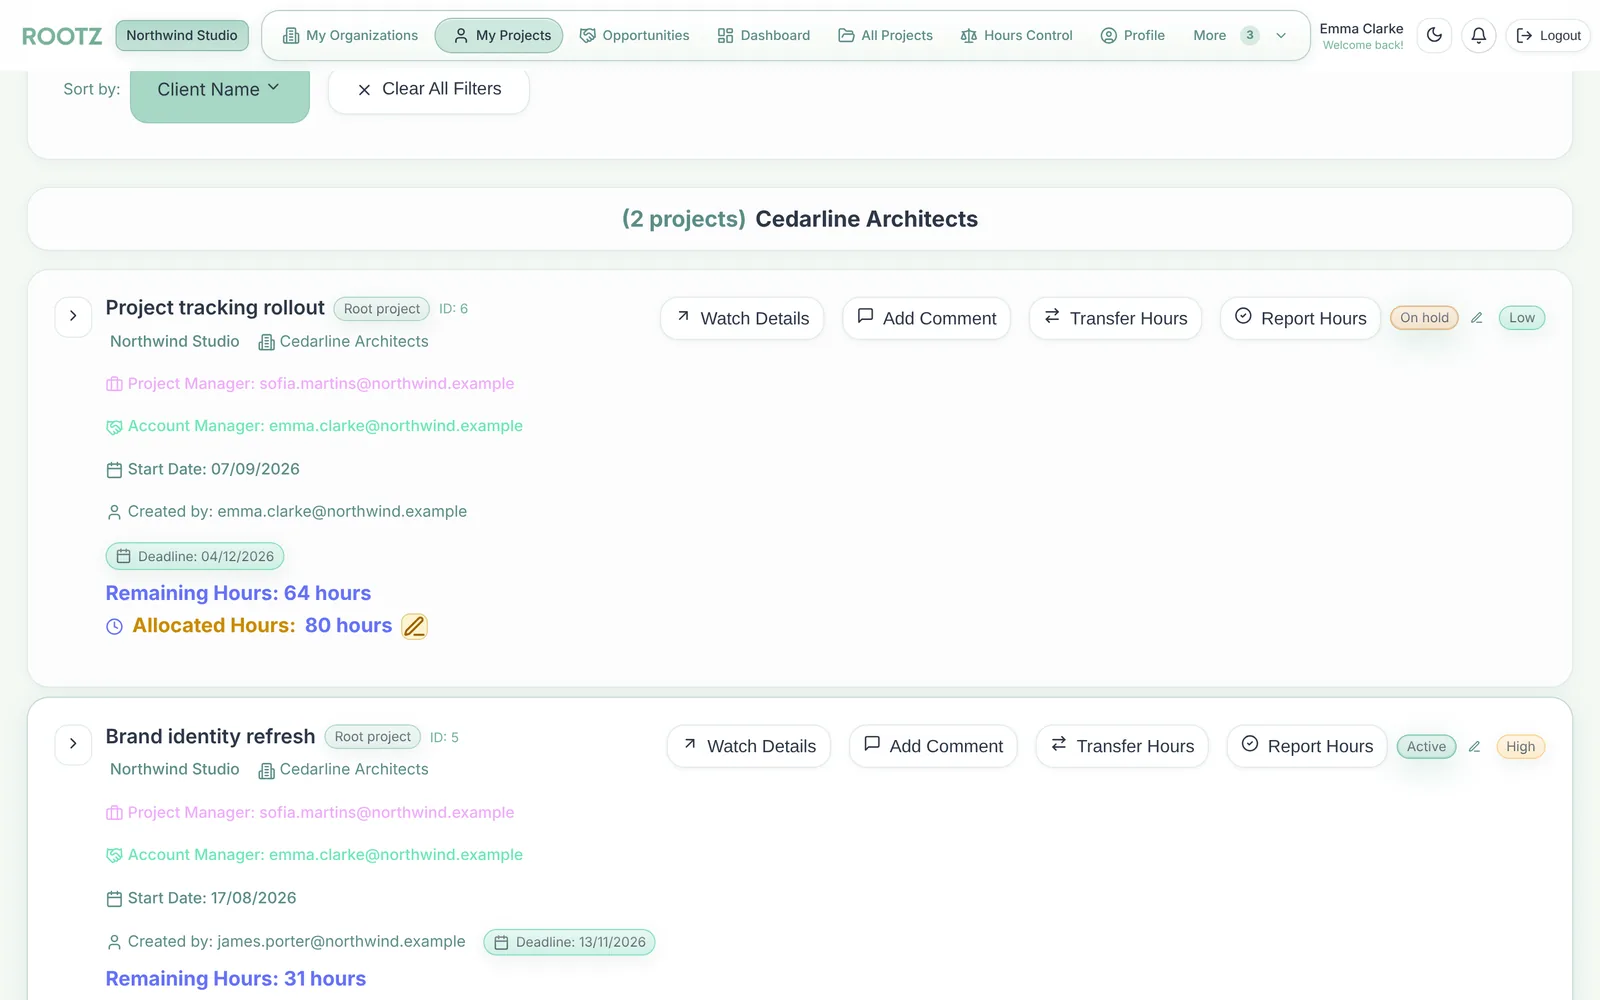The height and width of the screenshot is (1000, 1600).
Task: Expand the Brand identity refresh row
Action: click(73, 744)
